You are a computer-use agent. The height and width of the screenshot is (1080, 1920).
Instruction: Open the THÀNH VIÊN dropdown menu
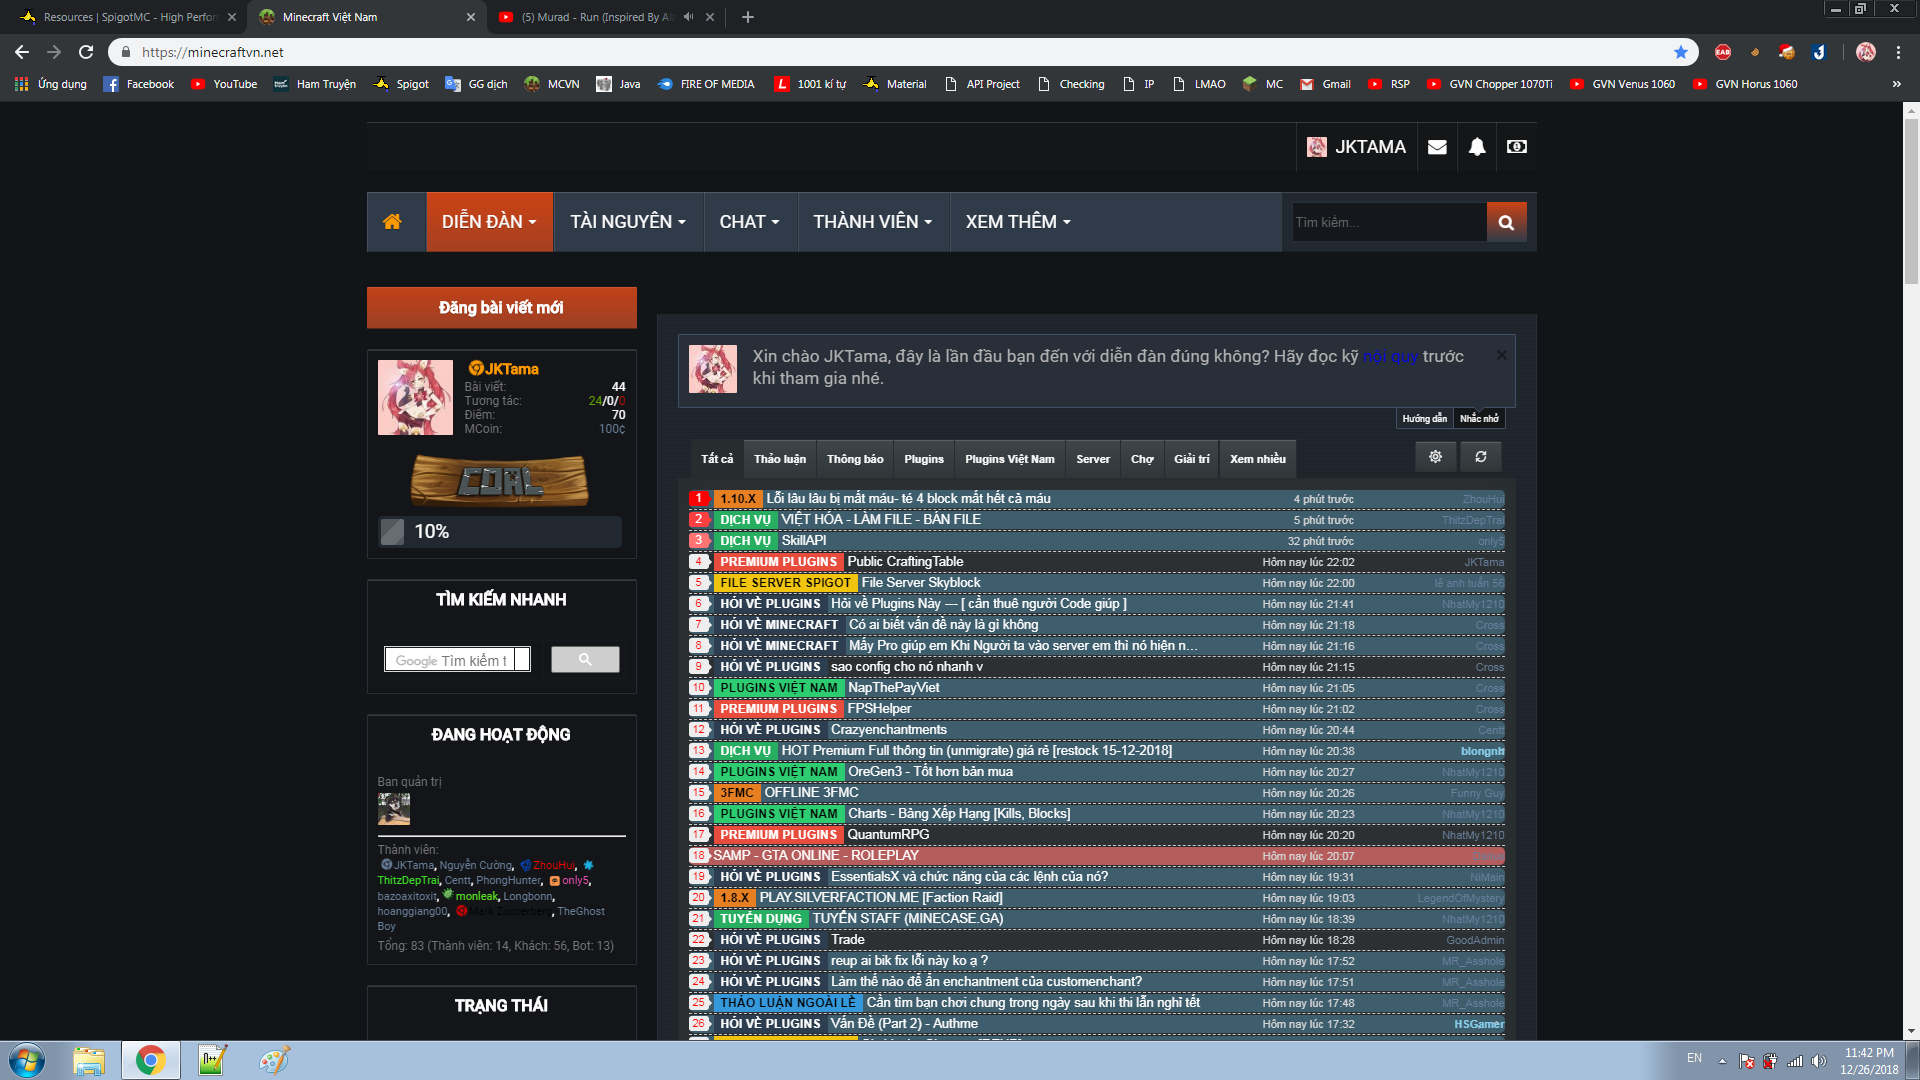[872, 222]
